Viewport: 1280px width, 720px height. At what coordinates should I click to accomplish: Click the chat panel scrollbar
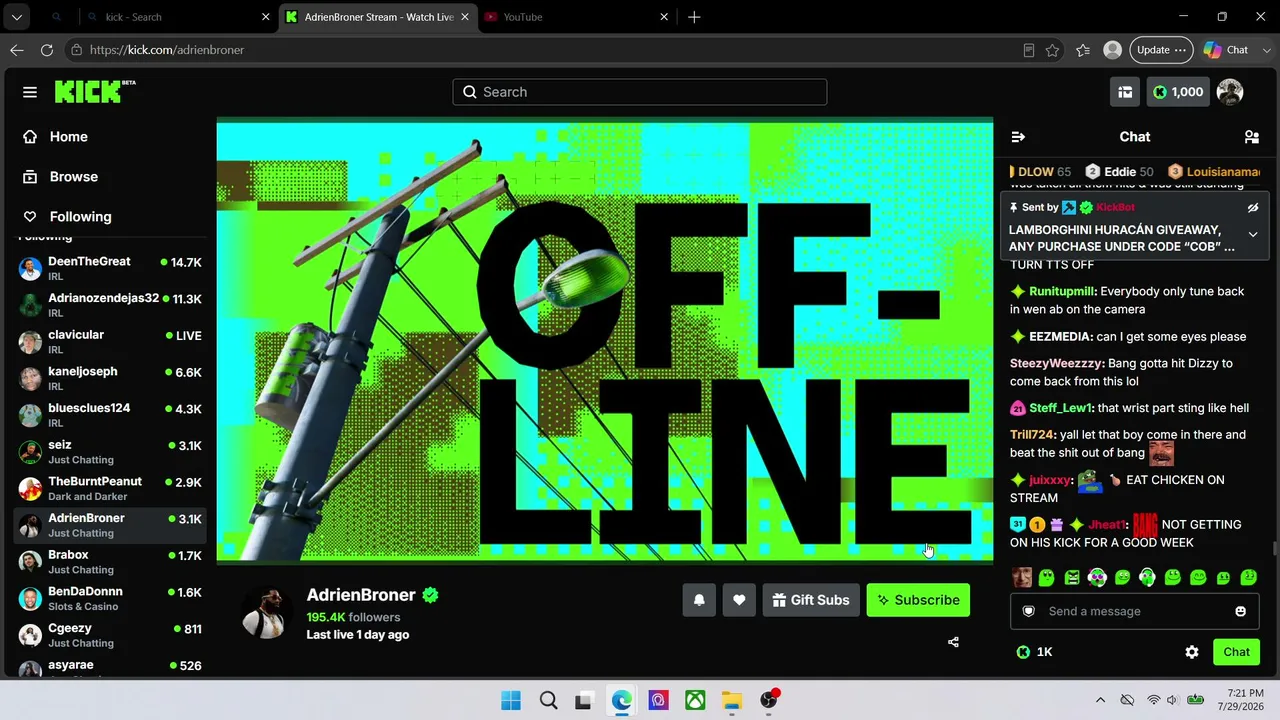(1273, 548)
